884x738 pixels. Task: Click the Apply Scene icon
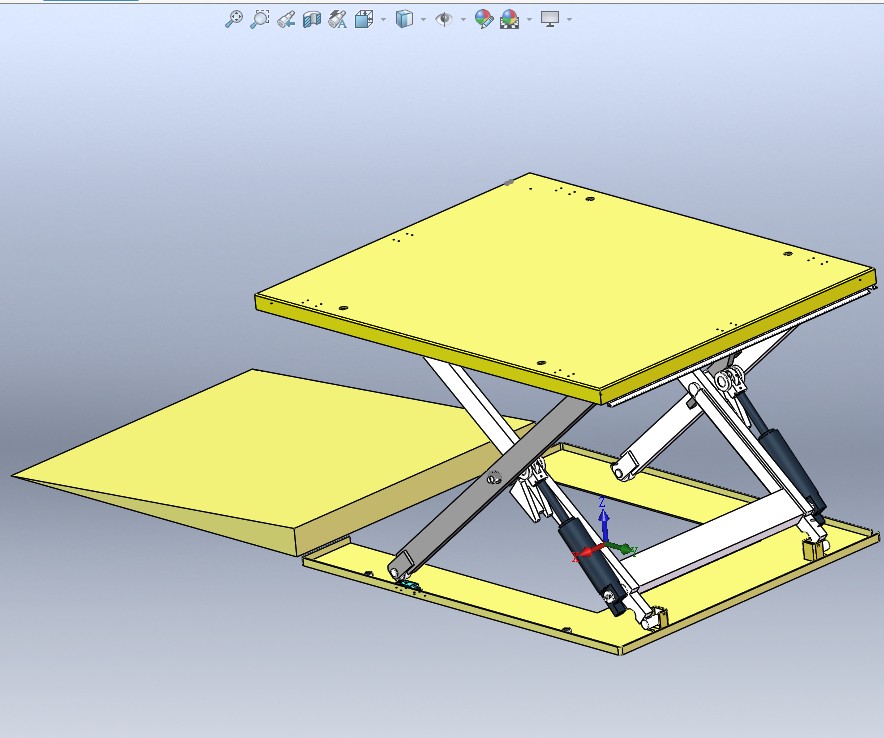(509, 17)
